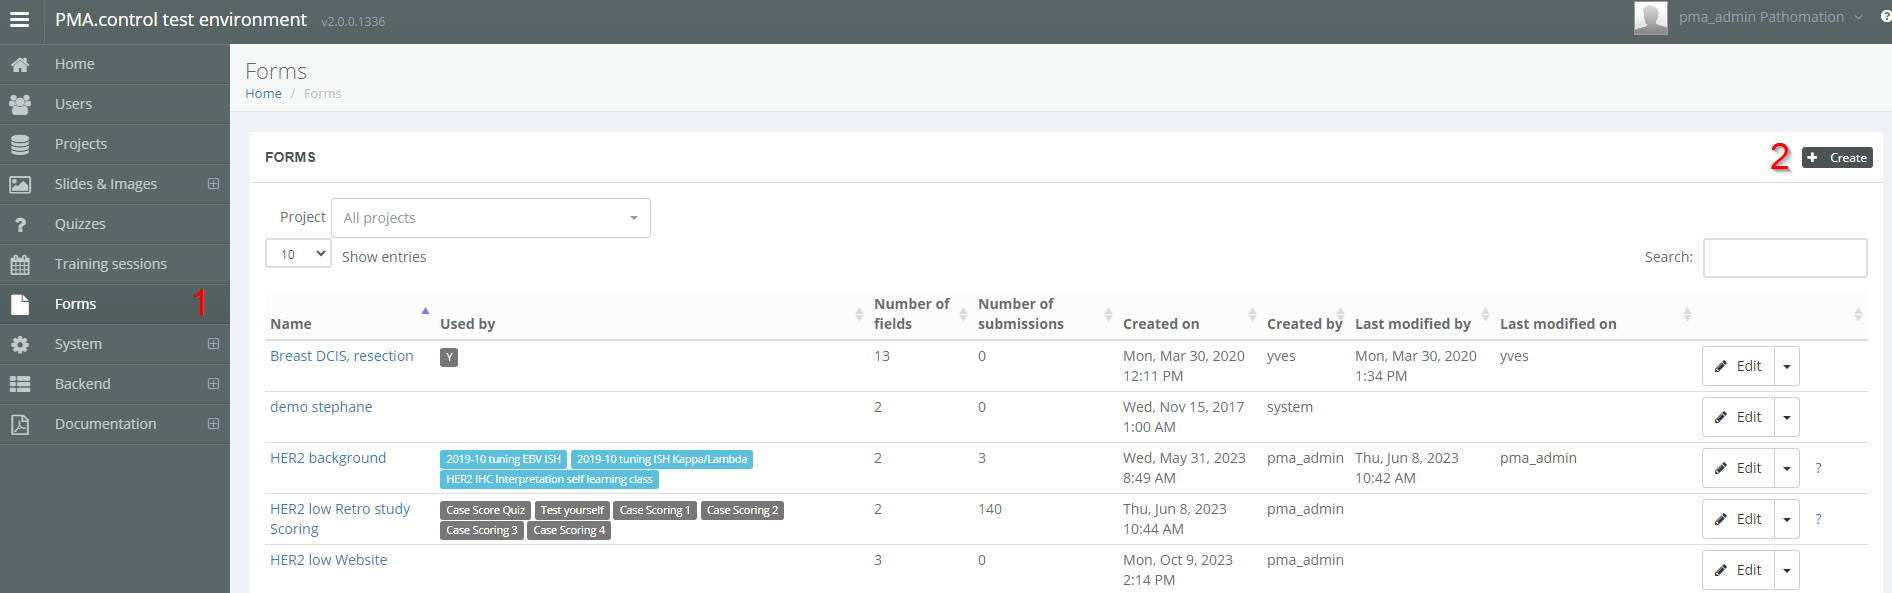Open pma_admin Pathomation user menu
This screenshot has width=1892, height=593.
pos(1761,17)
